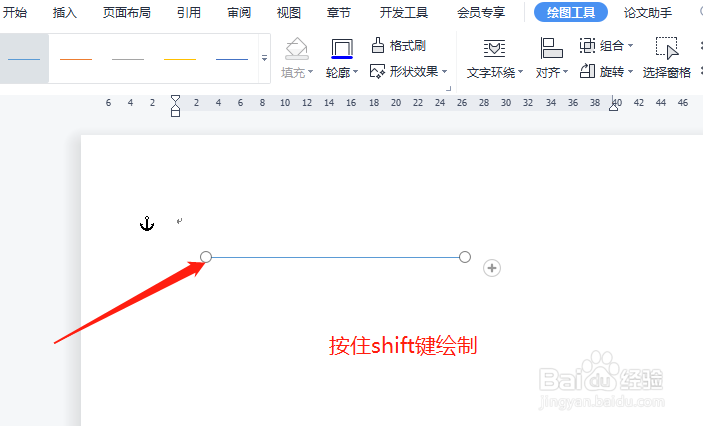
Task: Click the 轮廓 outline icon
Action: click(x=342, y=48)
